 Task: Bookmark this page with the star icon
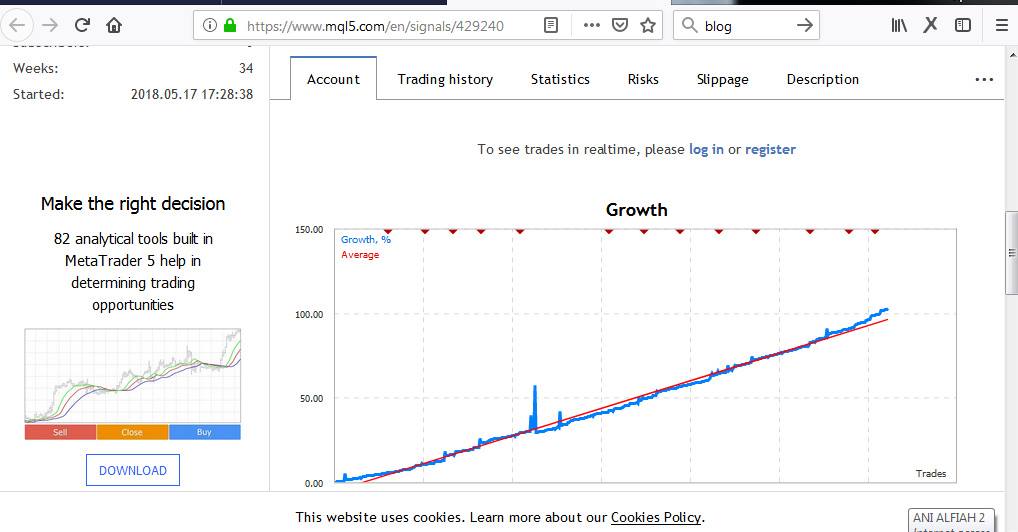648,25
